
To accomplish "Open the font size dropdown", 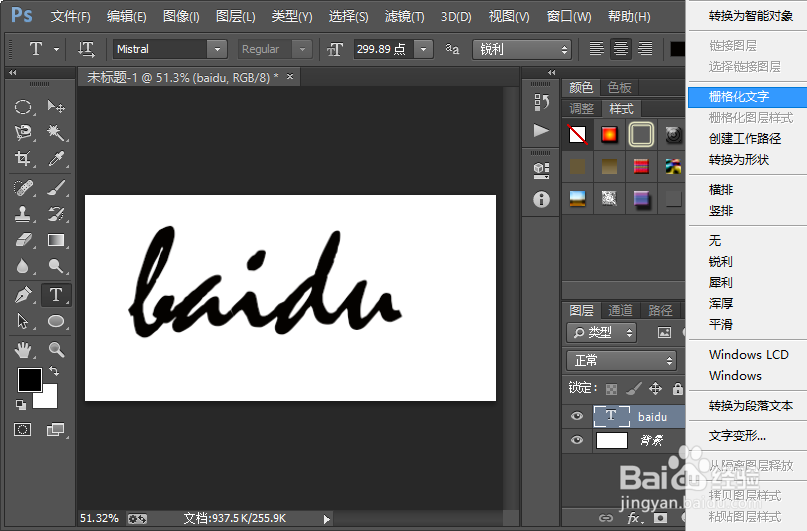I will 423,49.
